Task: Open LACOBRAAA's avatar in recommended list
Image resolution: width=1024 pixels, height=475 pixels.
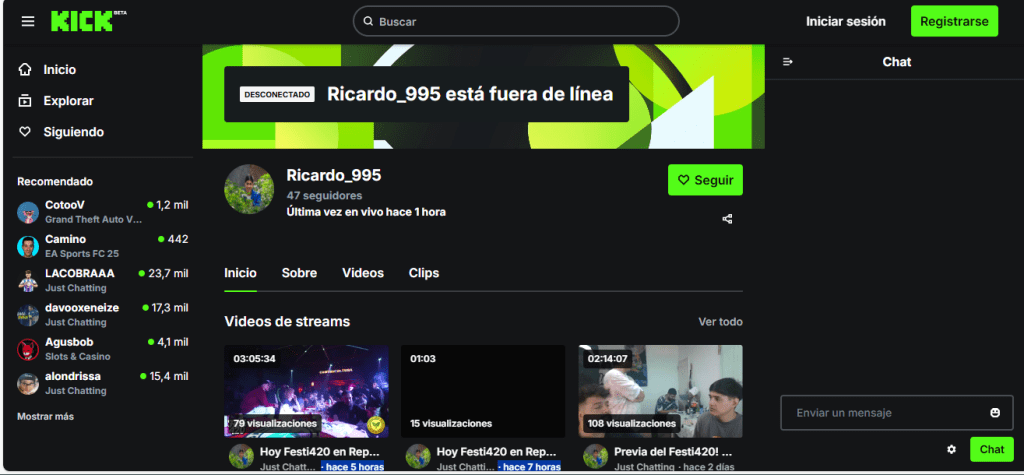Action: 28,281
